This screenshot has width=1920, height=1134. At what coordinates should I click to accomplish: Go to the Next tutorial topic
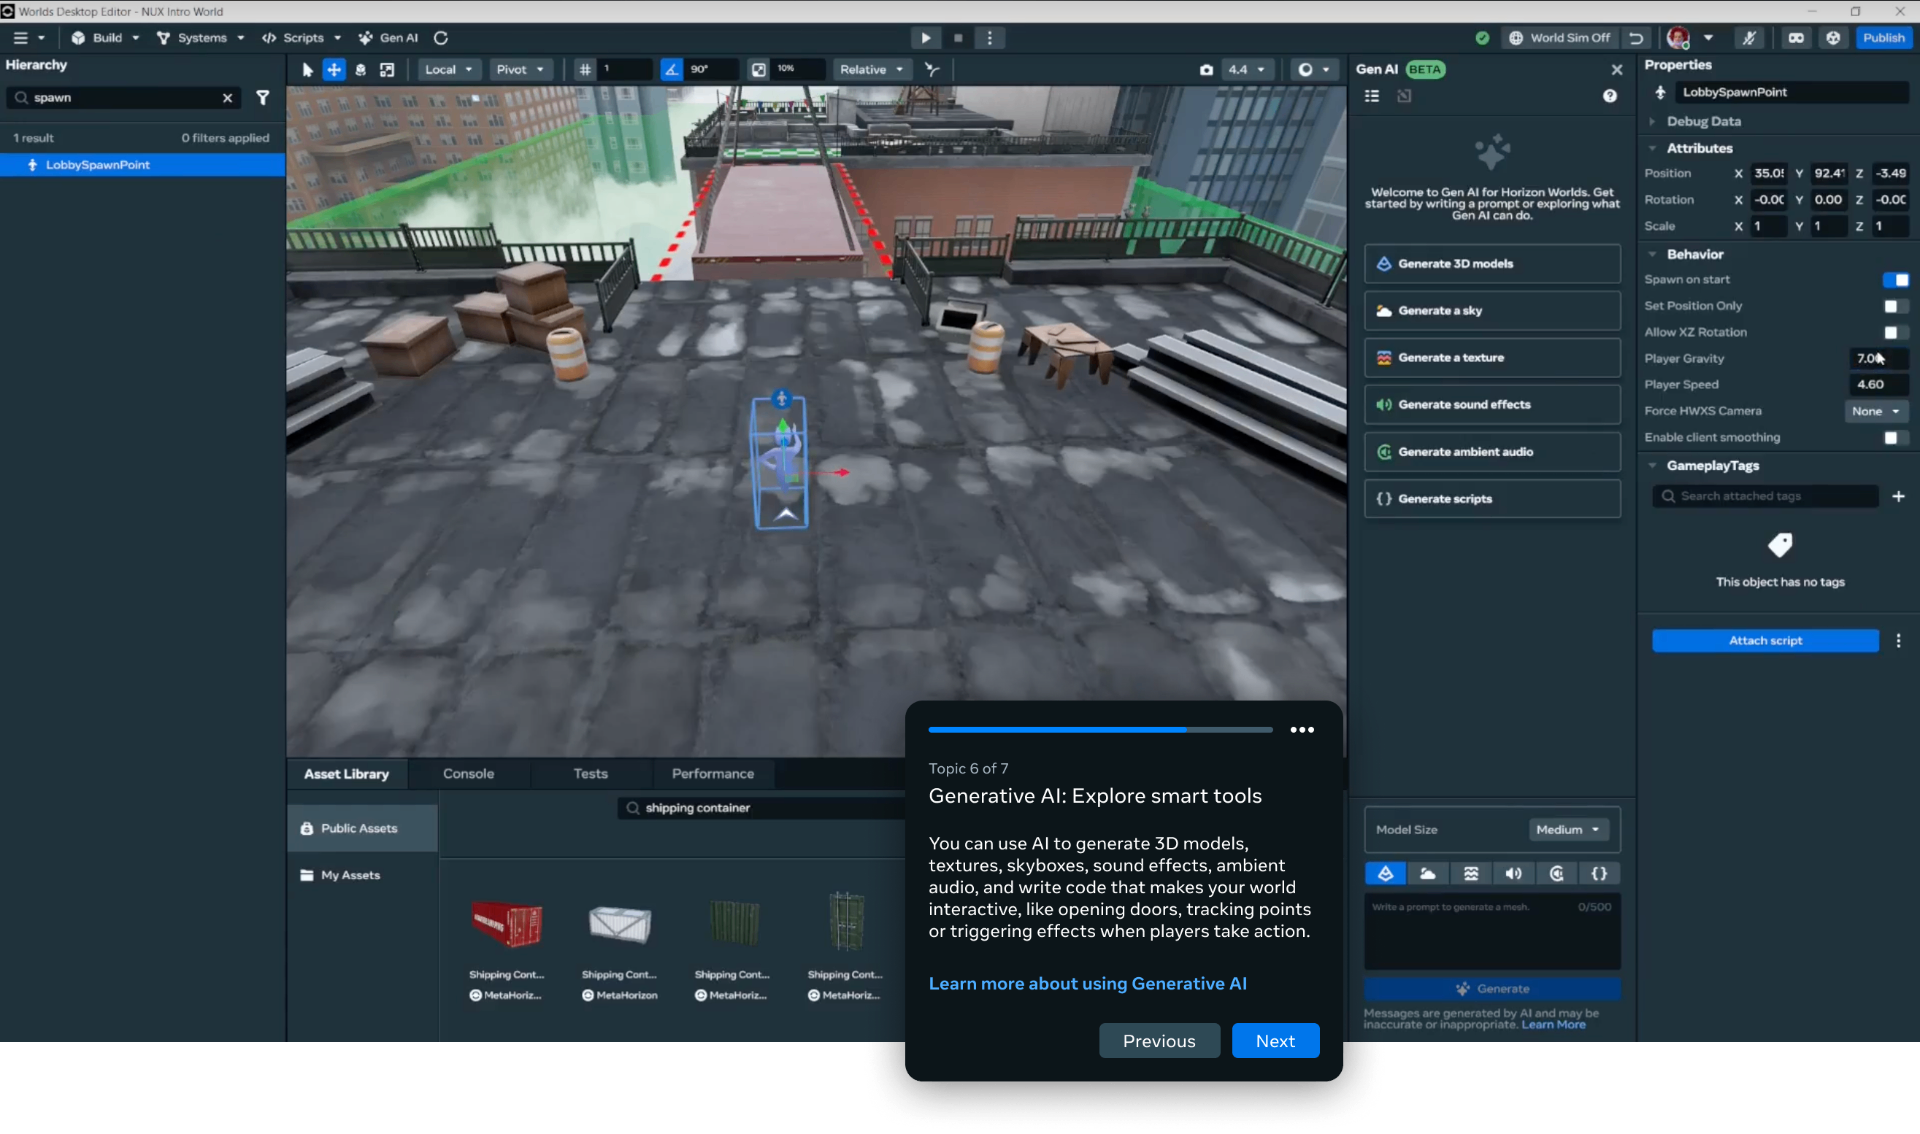point(1275,1041)
